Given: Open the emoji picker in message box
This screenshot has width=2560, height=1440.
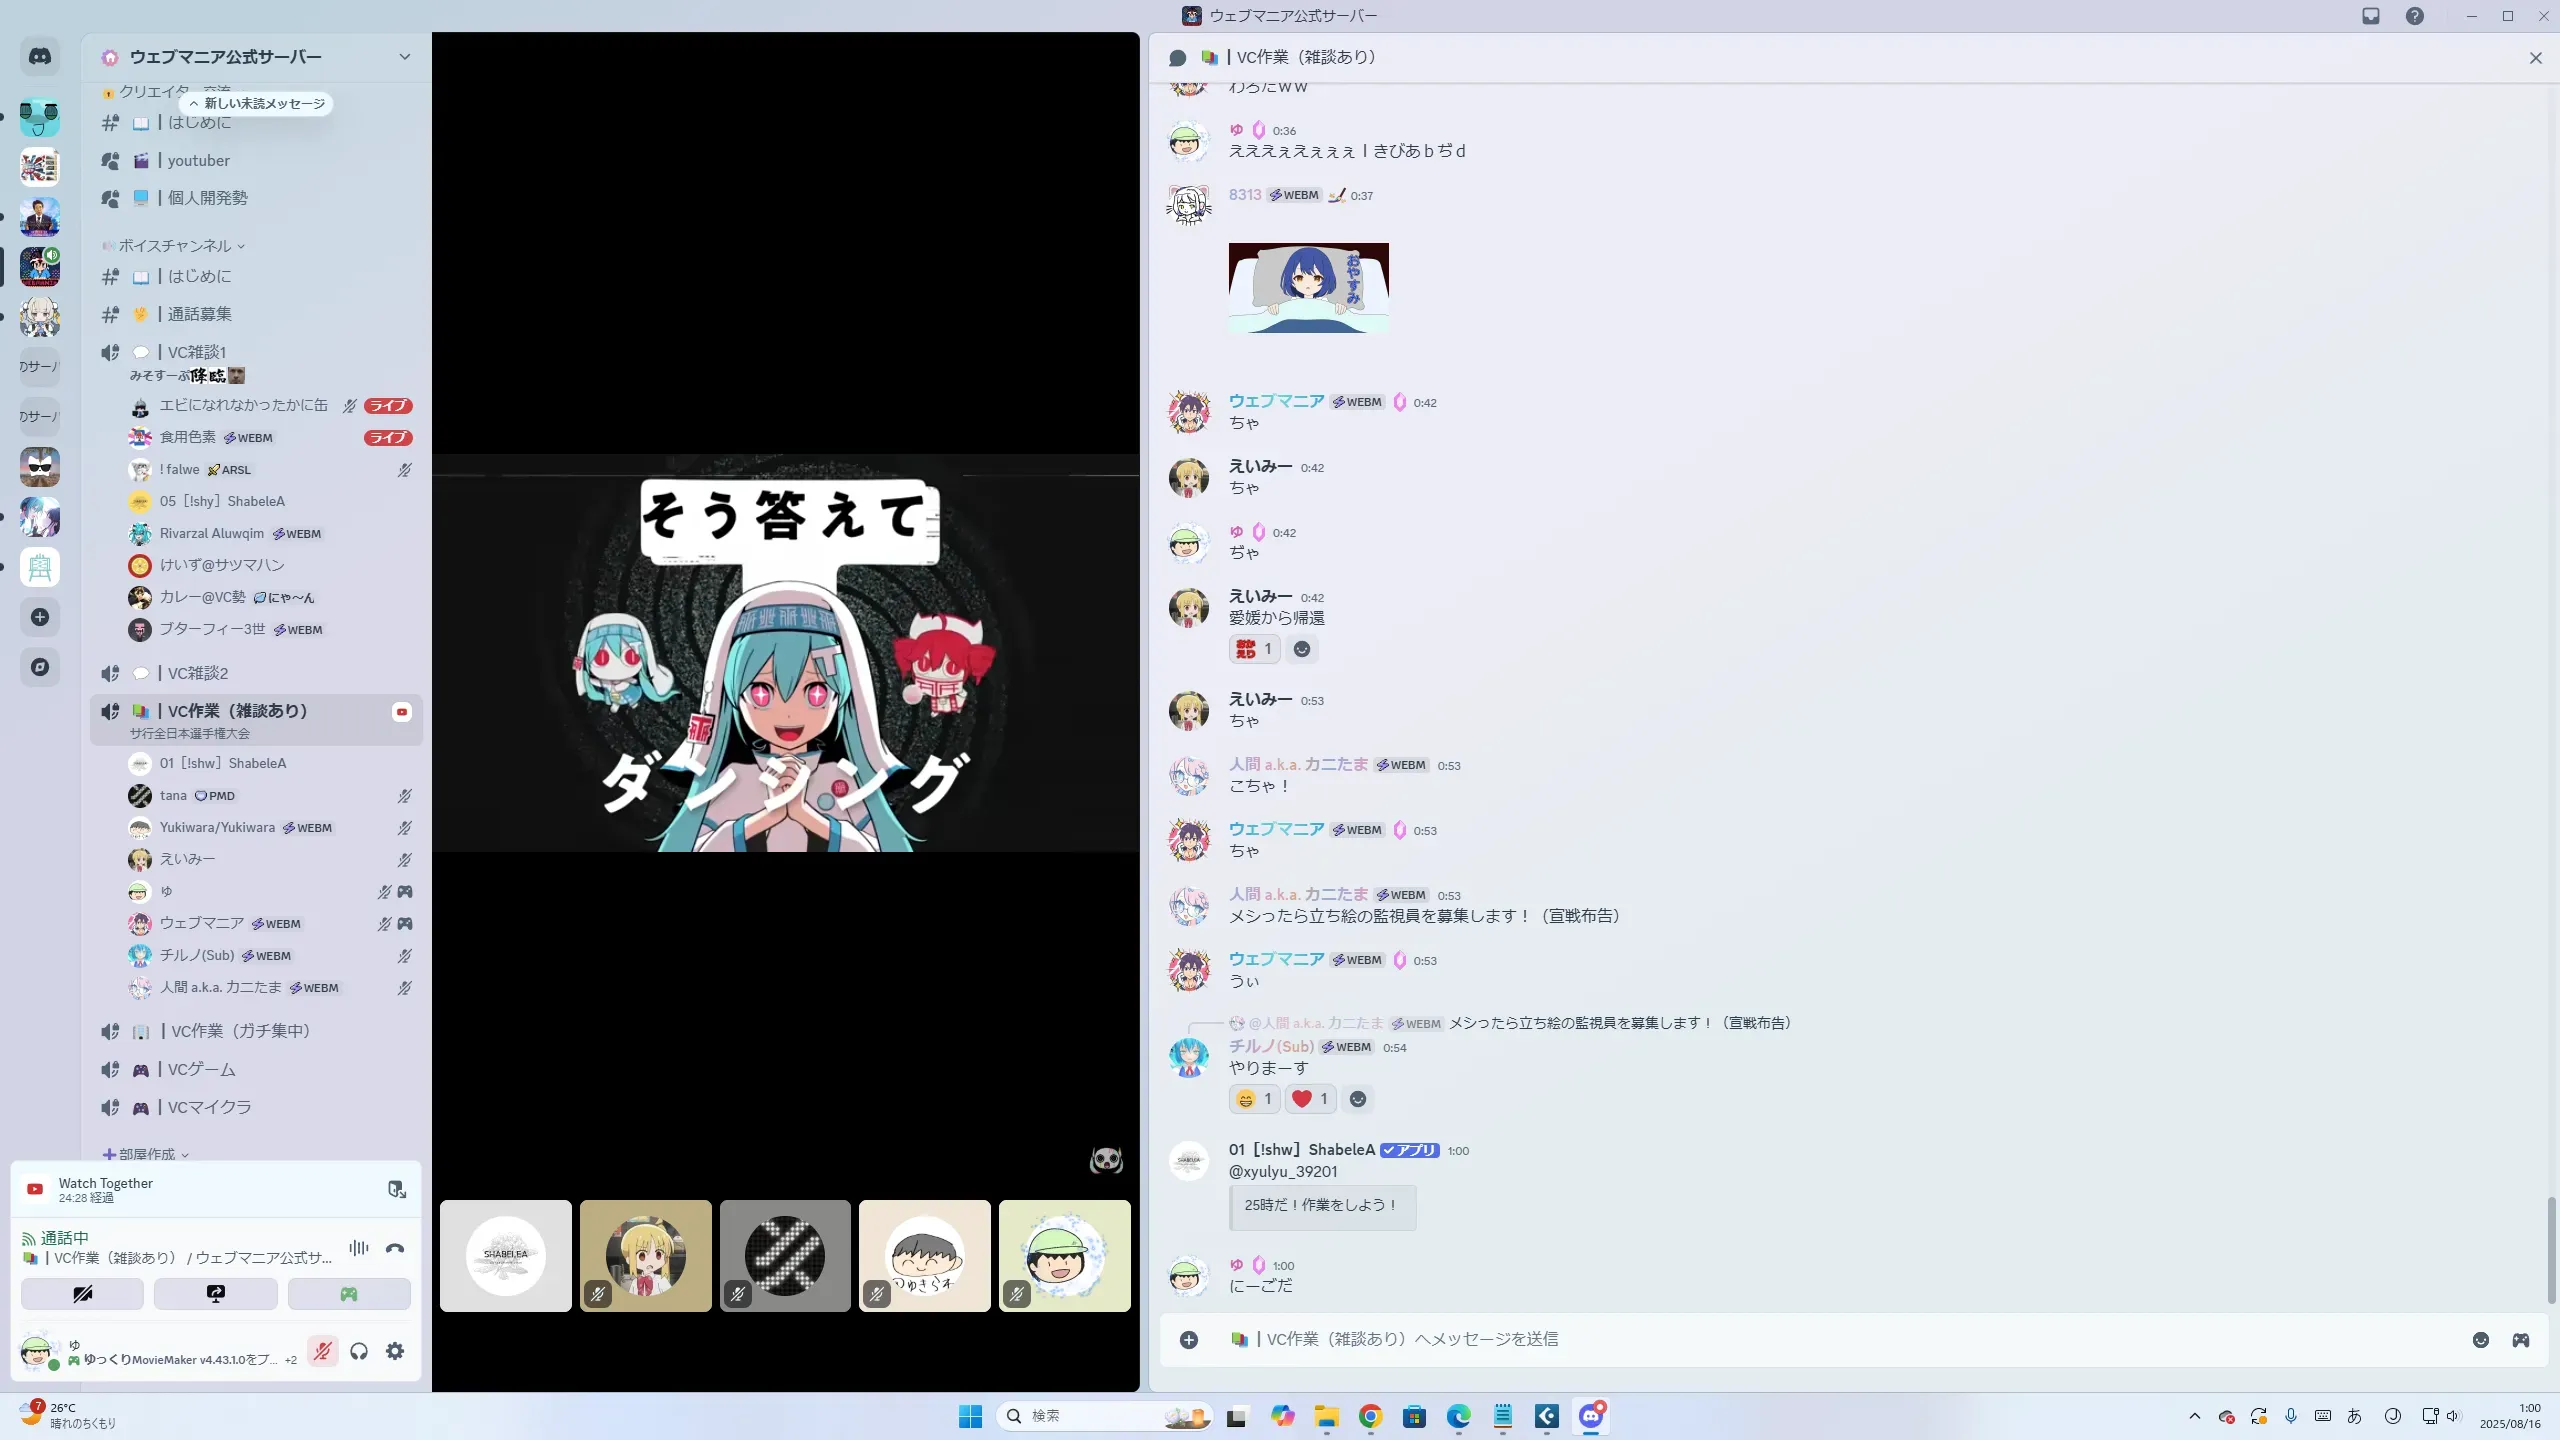Looking at the screenshot, I should [x=2480, y=1340].
